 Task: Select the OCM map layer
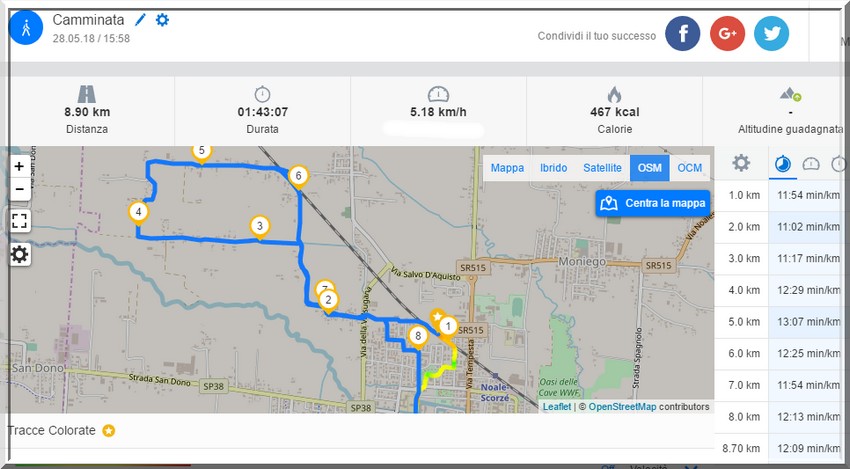pyautogui.click(x=689, y=168)
